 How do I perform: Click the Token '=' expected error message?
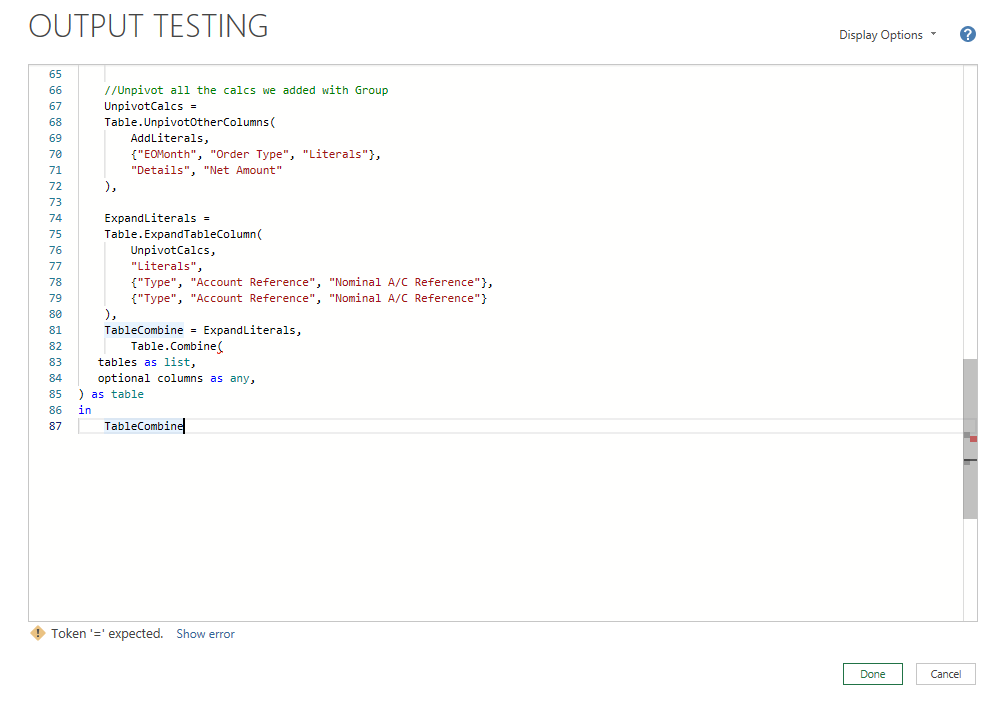(x=107, y=633)
